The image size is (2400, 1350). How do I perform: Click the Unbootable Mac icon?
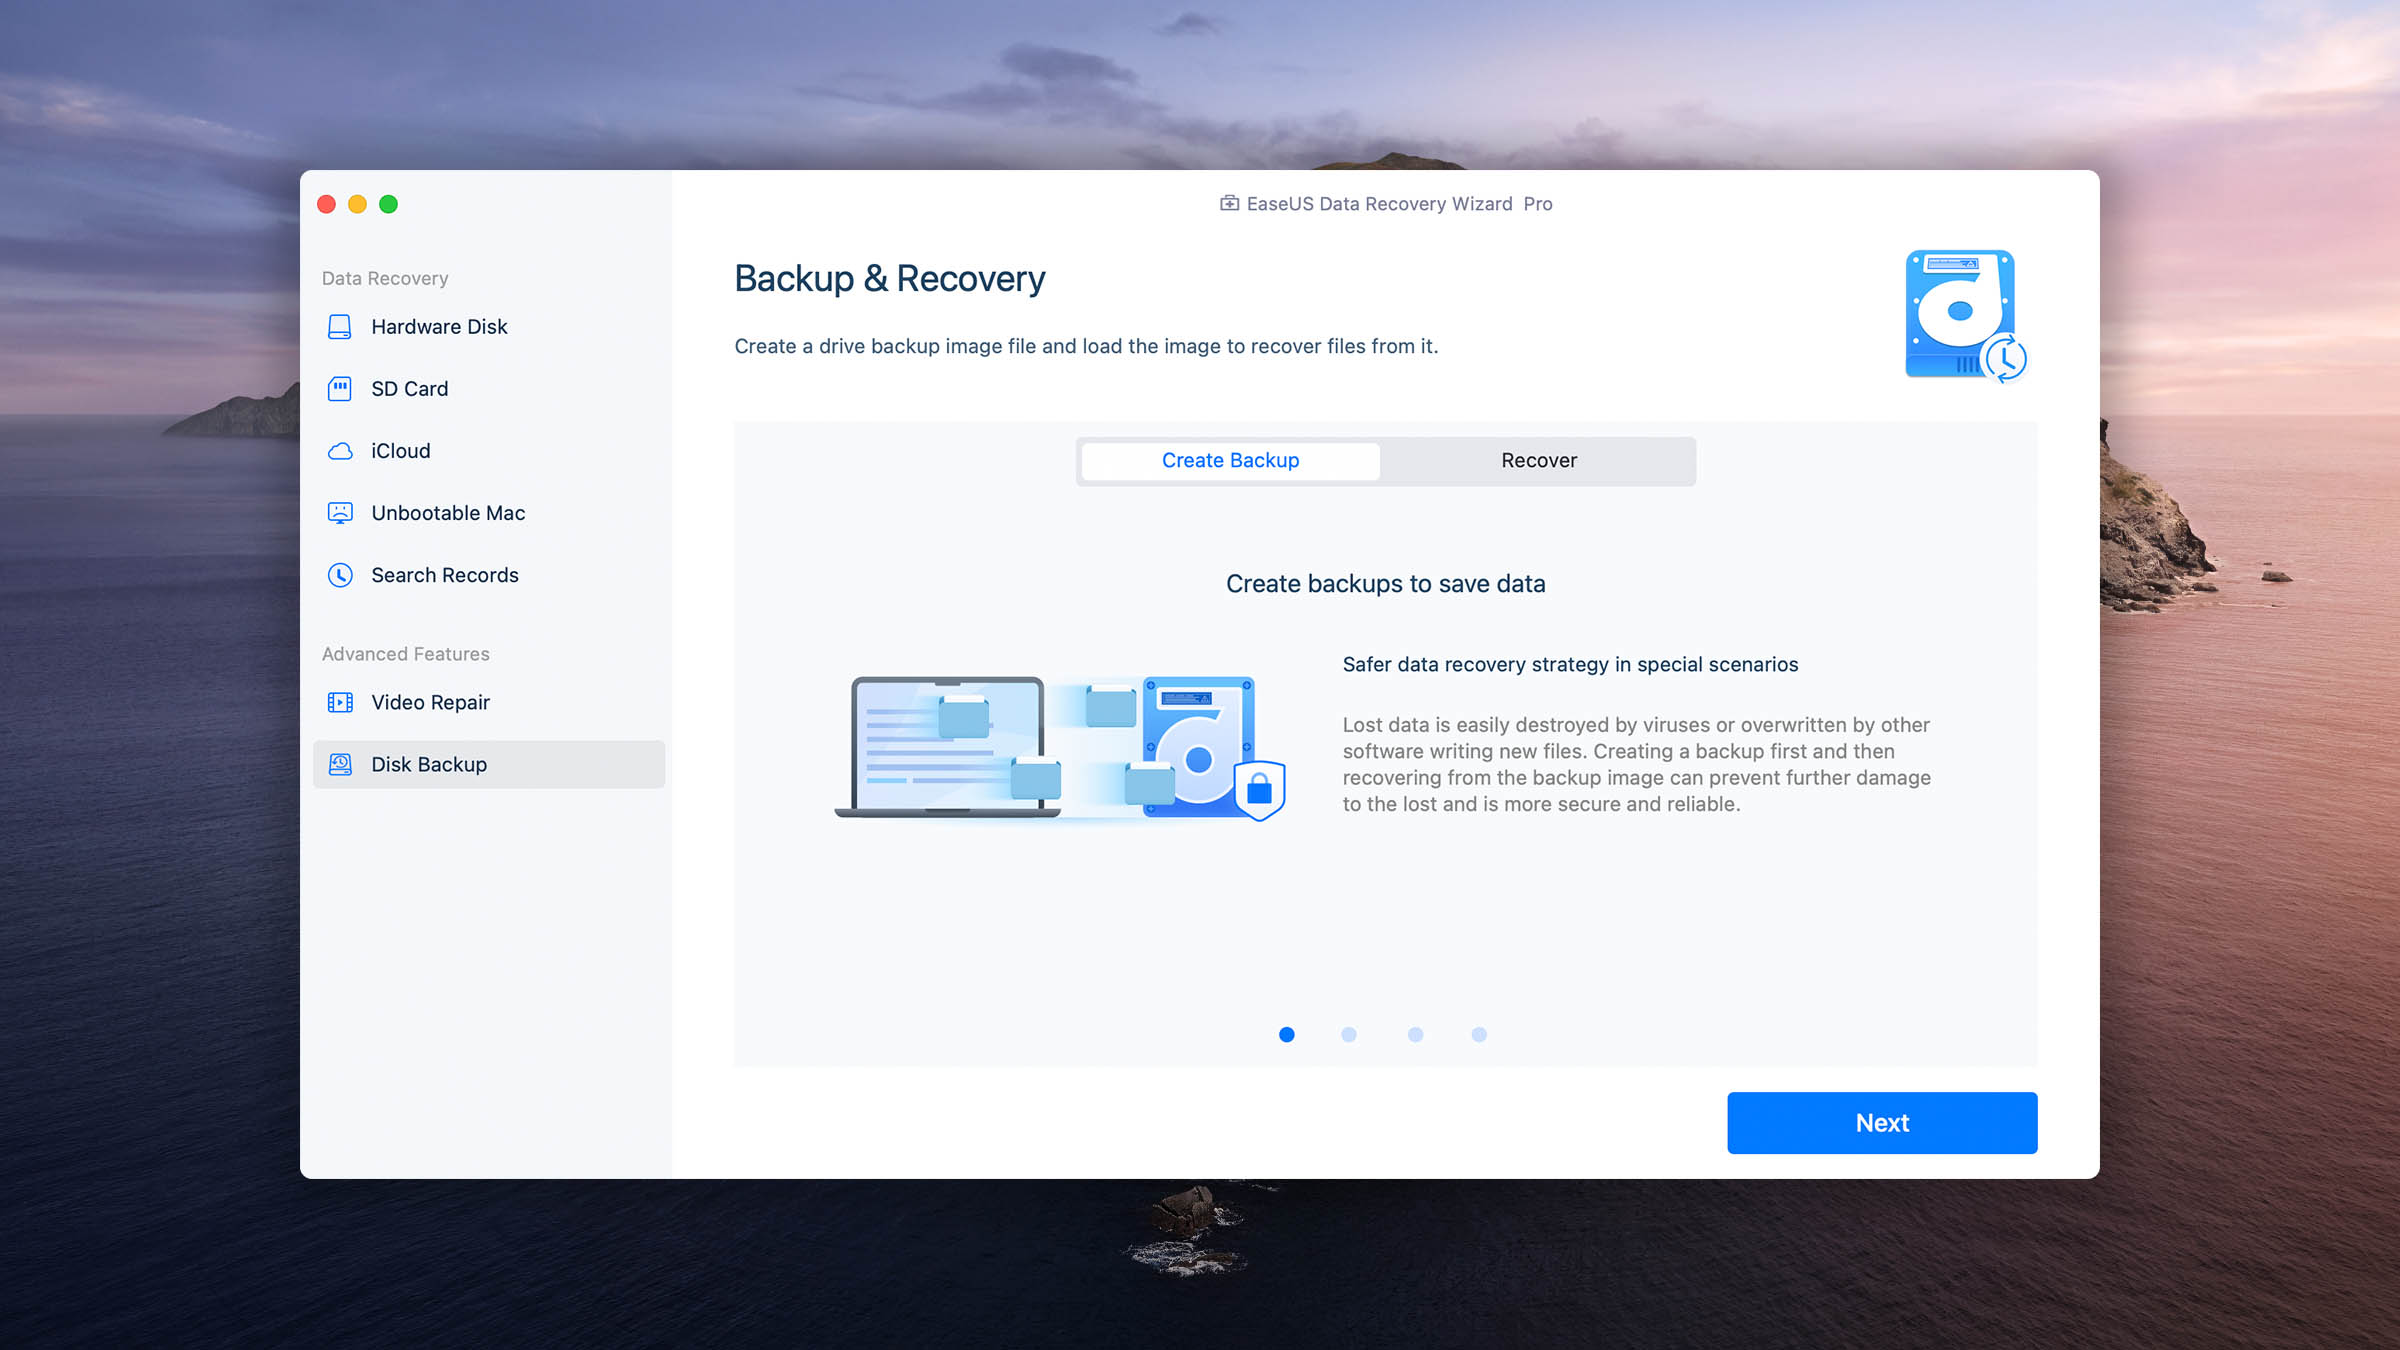340,511
